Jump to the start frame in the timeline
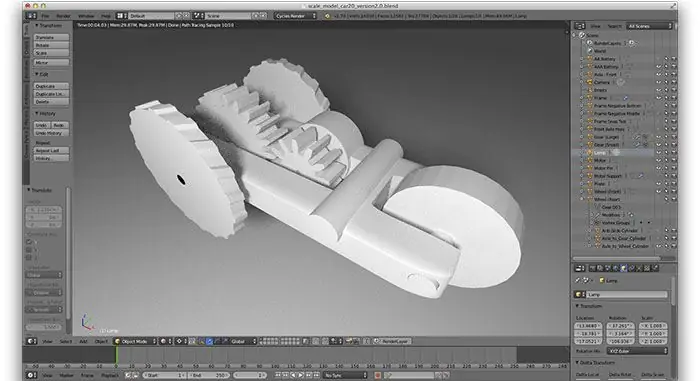Viewport: 700px width, 381px height. point(278,375)
